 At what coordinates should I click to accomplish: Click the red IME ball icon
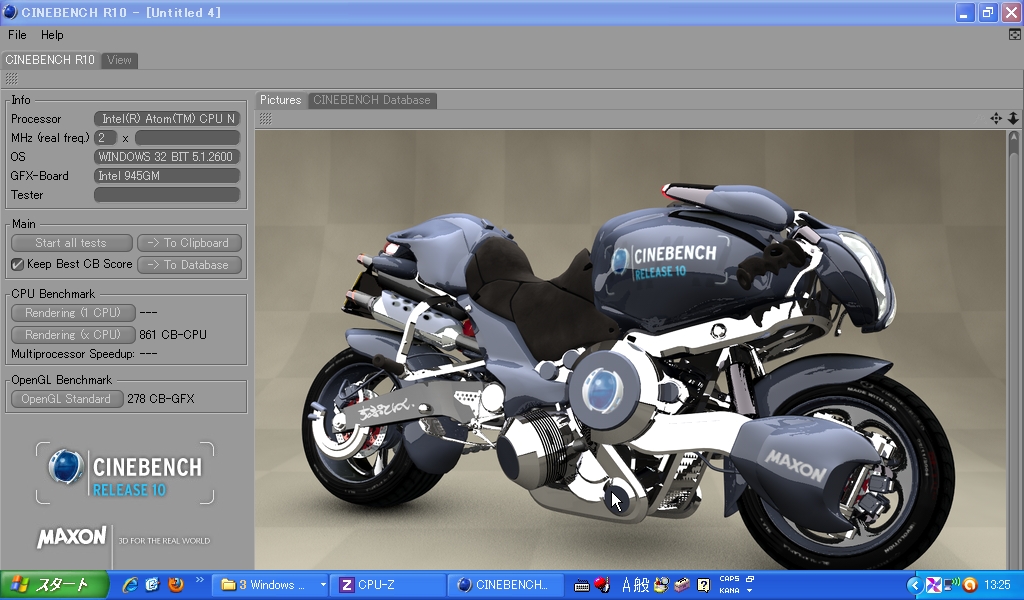pos(601,584)
